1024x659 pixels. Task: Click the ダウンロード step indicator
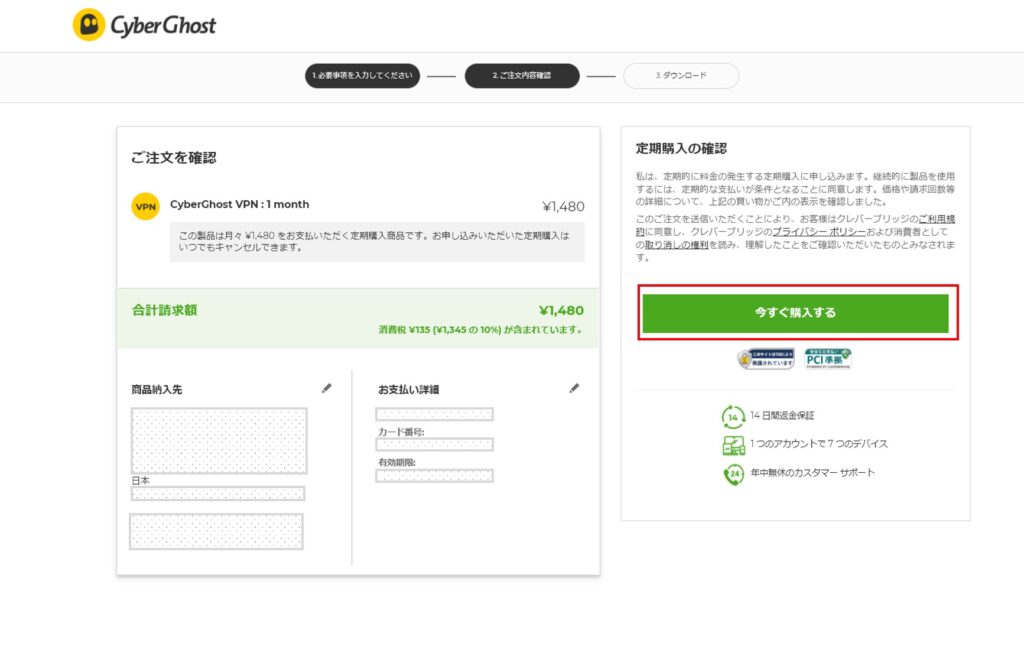tap(680, 75)
